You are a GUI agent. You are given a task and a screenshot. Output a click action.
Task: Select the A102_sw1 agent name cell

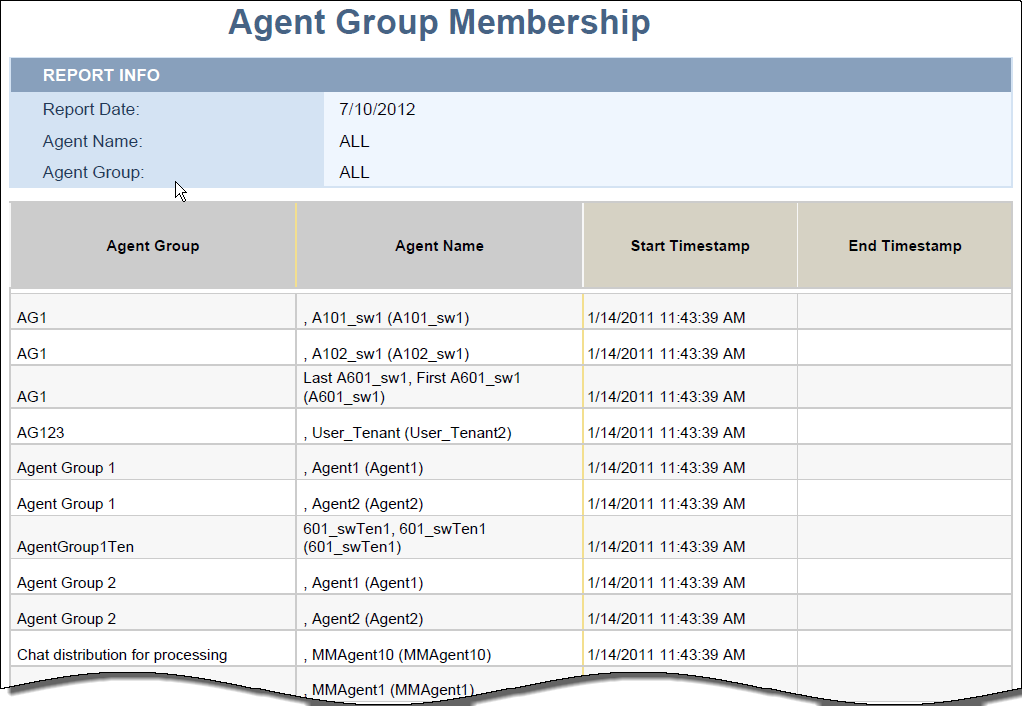click(x=386, y=354)
